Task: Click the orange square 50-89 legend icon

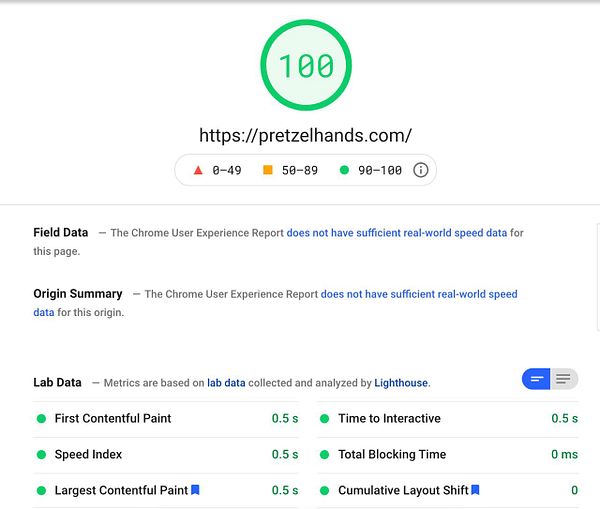Action: tap(268, 170)
